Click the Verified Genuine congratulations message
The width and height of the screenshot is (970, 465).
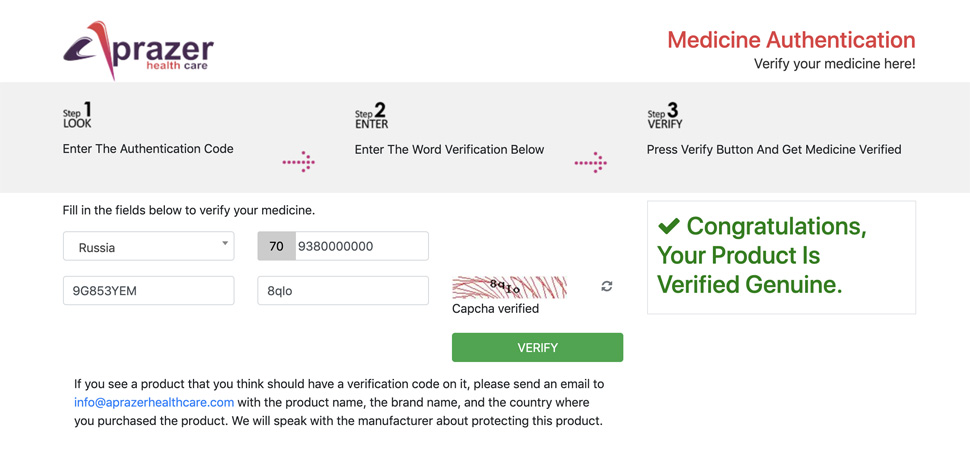(x=762, y=256)
